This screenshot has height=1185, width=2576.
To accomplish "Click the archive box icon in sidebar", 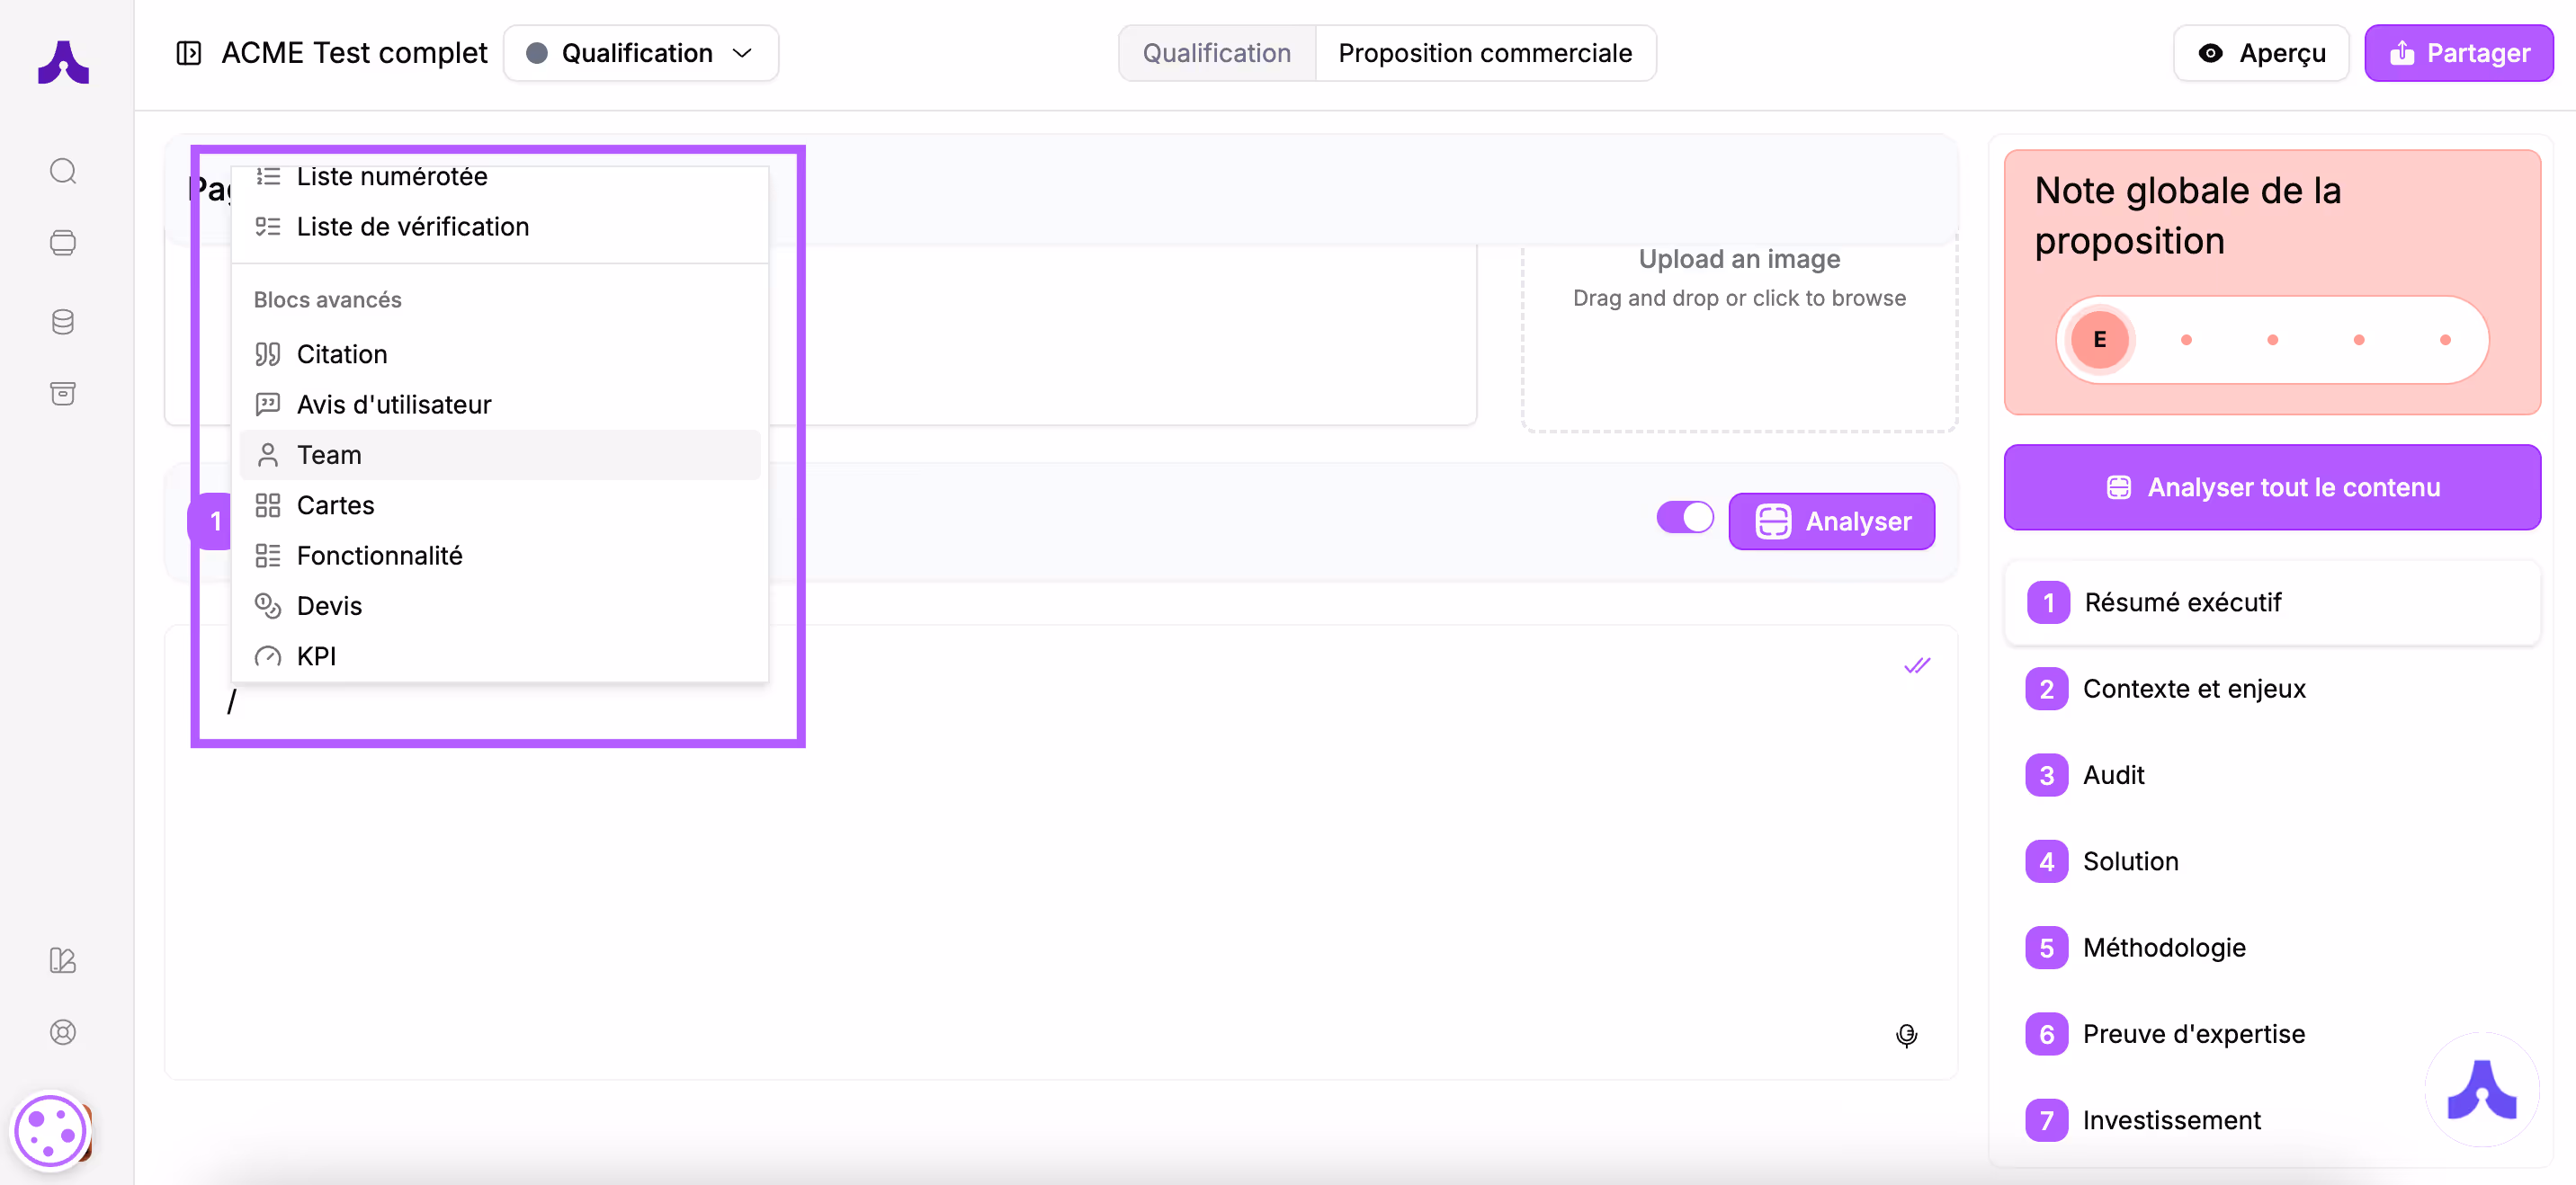I will pyautogui.click(x=63, y=393).
